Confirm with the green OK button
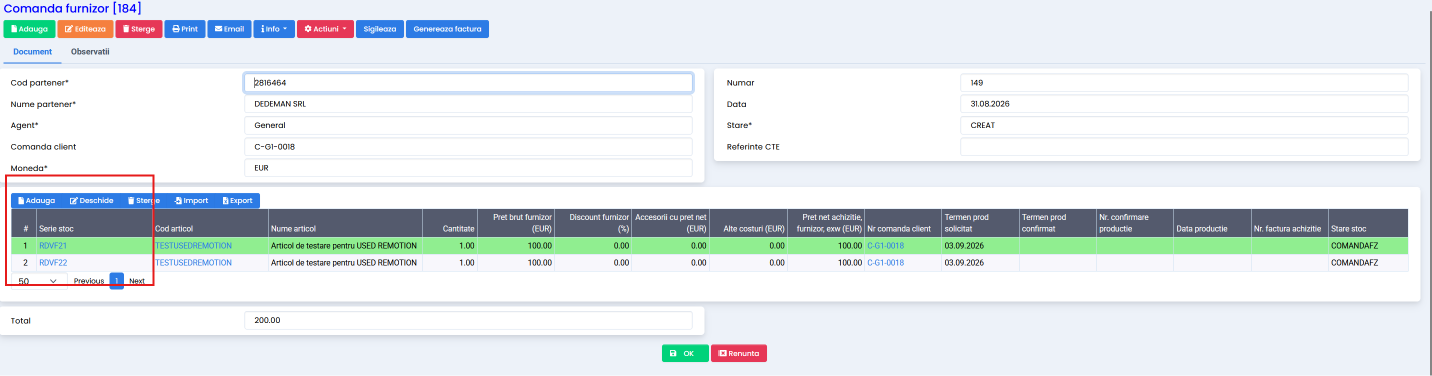The image size is (1432, 376). [x=685, y=353]
